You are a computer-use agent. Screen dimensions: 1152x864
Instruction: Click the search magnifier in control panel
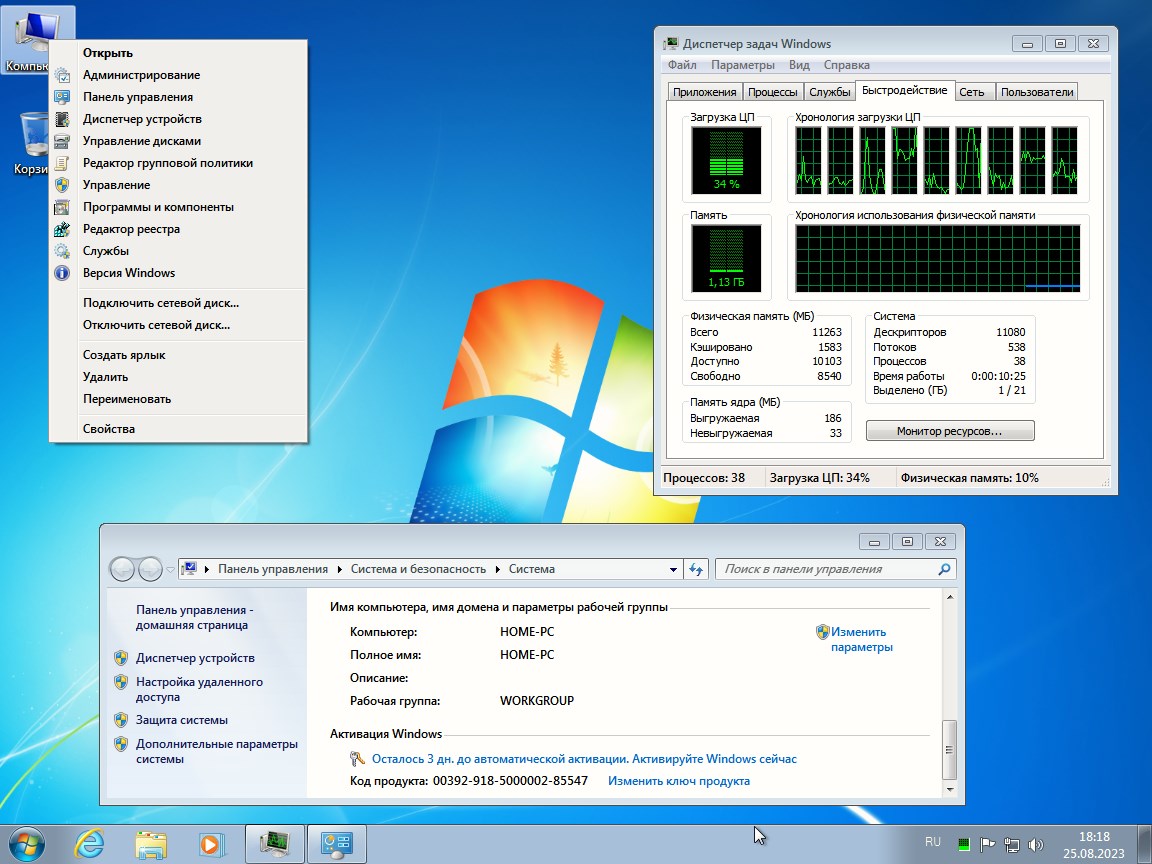pos(944,569)
